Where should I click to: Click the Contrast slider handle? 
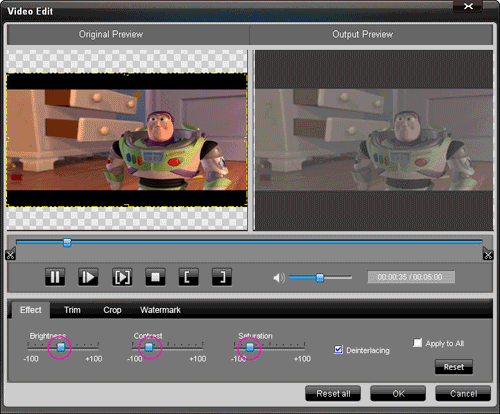tap(149, 347)
